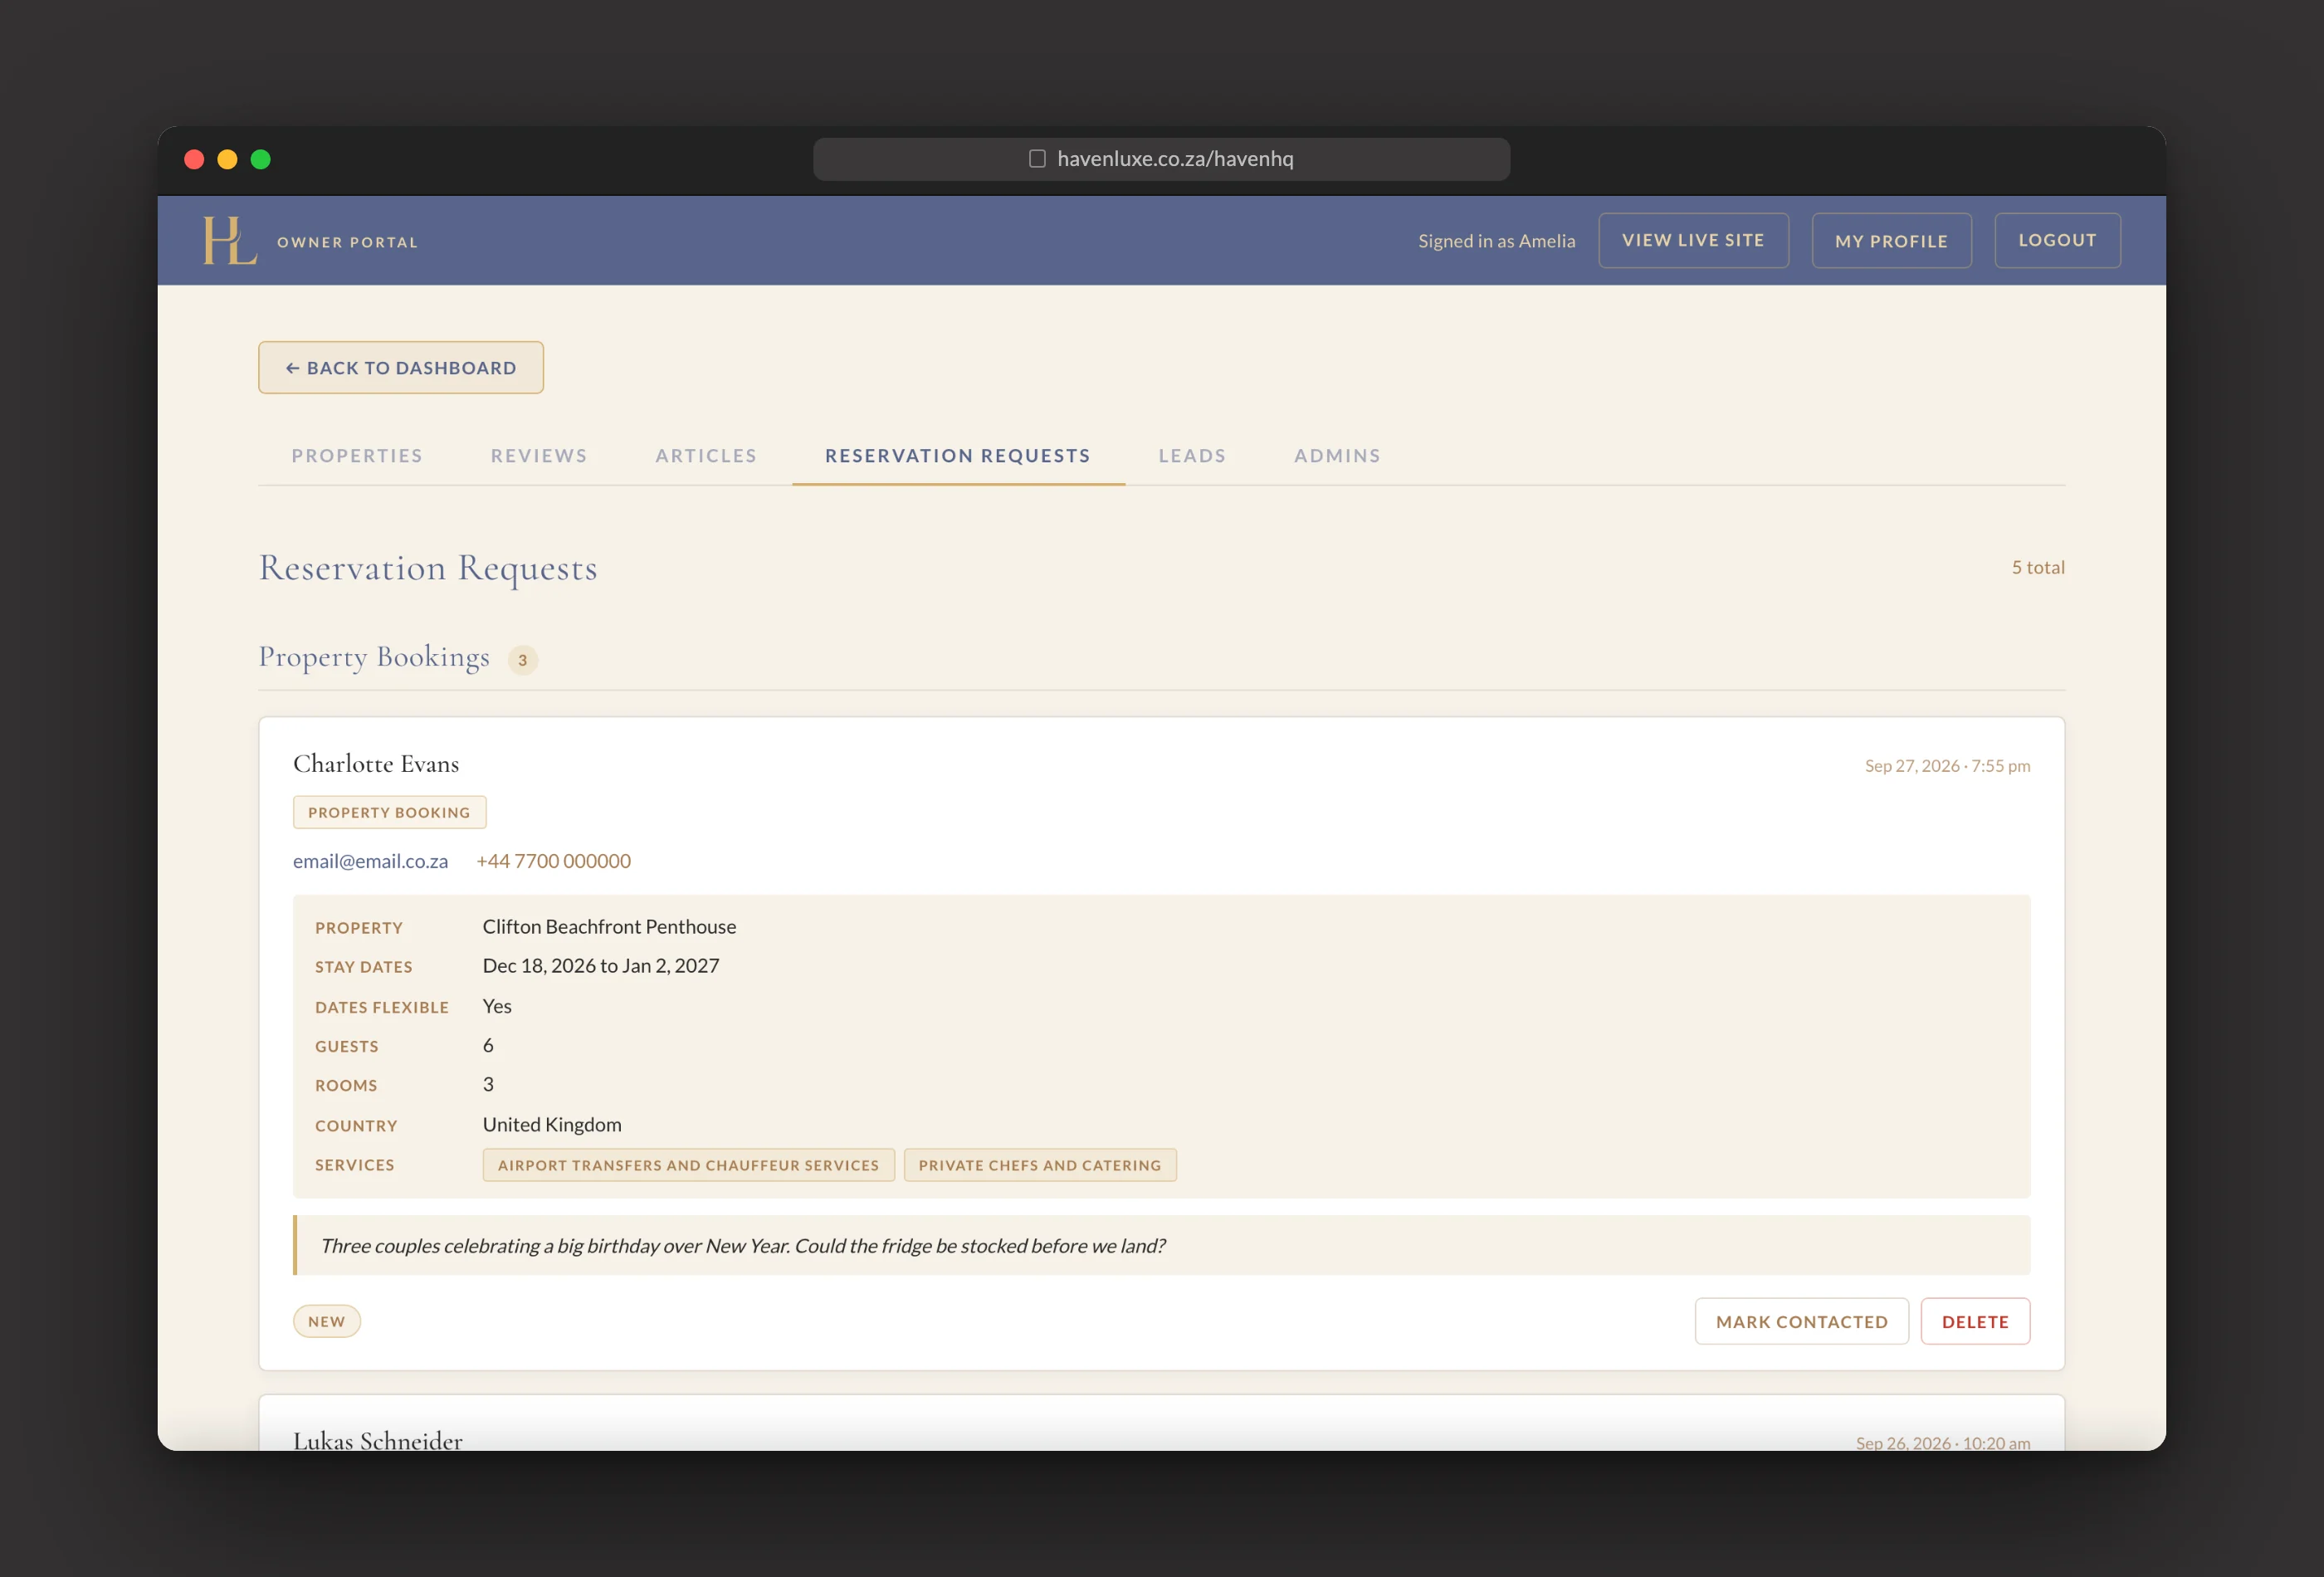2324x1577 pixels.
Task: Click the Owner Portal label
Action: [x=347, y=243]
